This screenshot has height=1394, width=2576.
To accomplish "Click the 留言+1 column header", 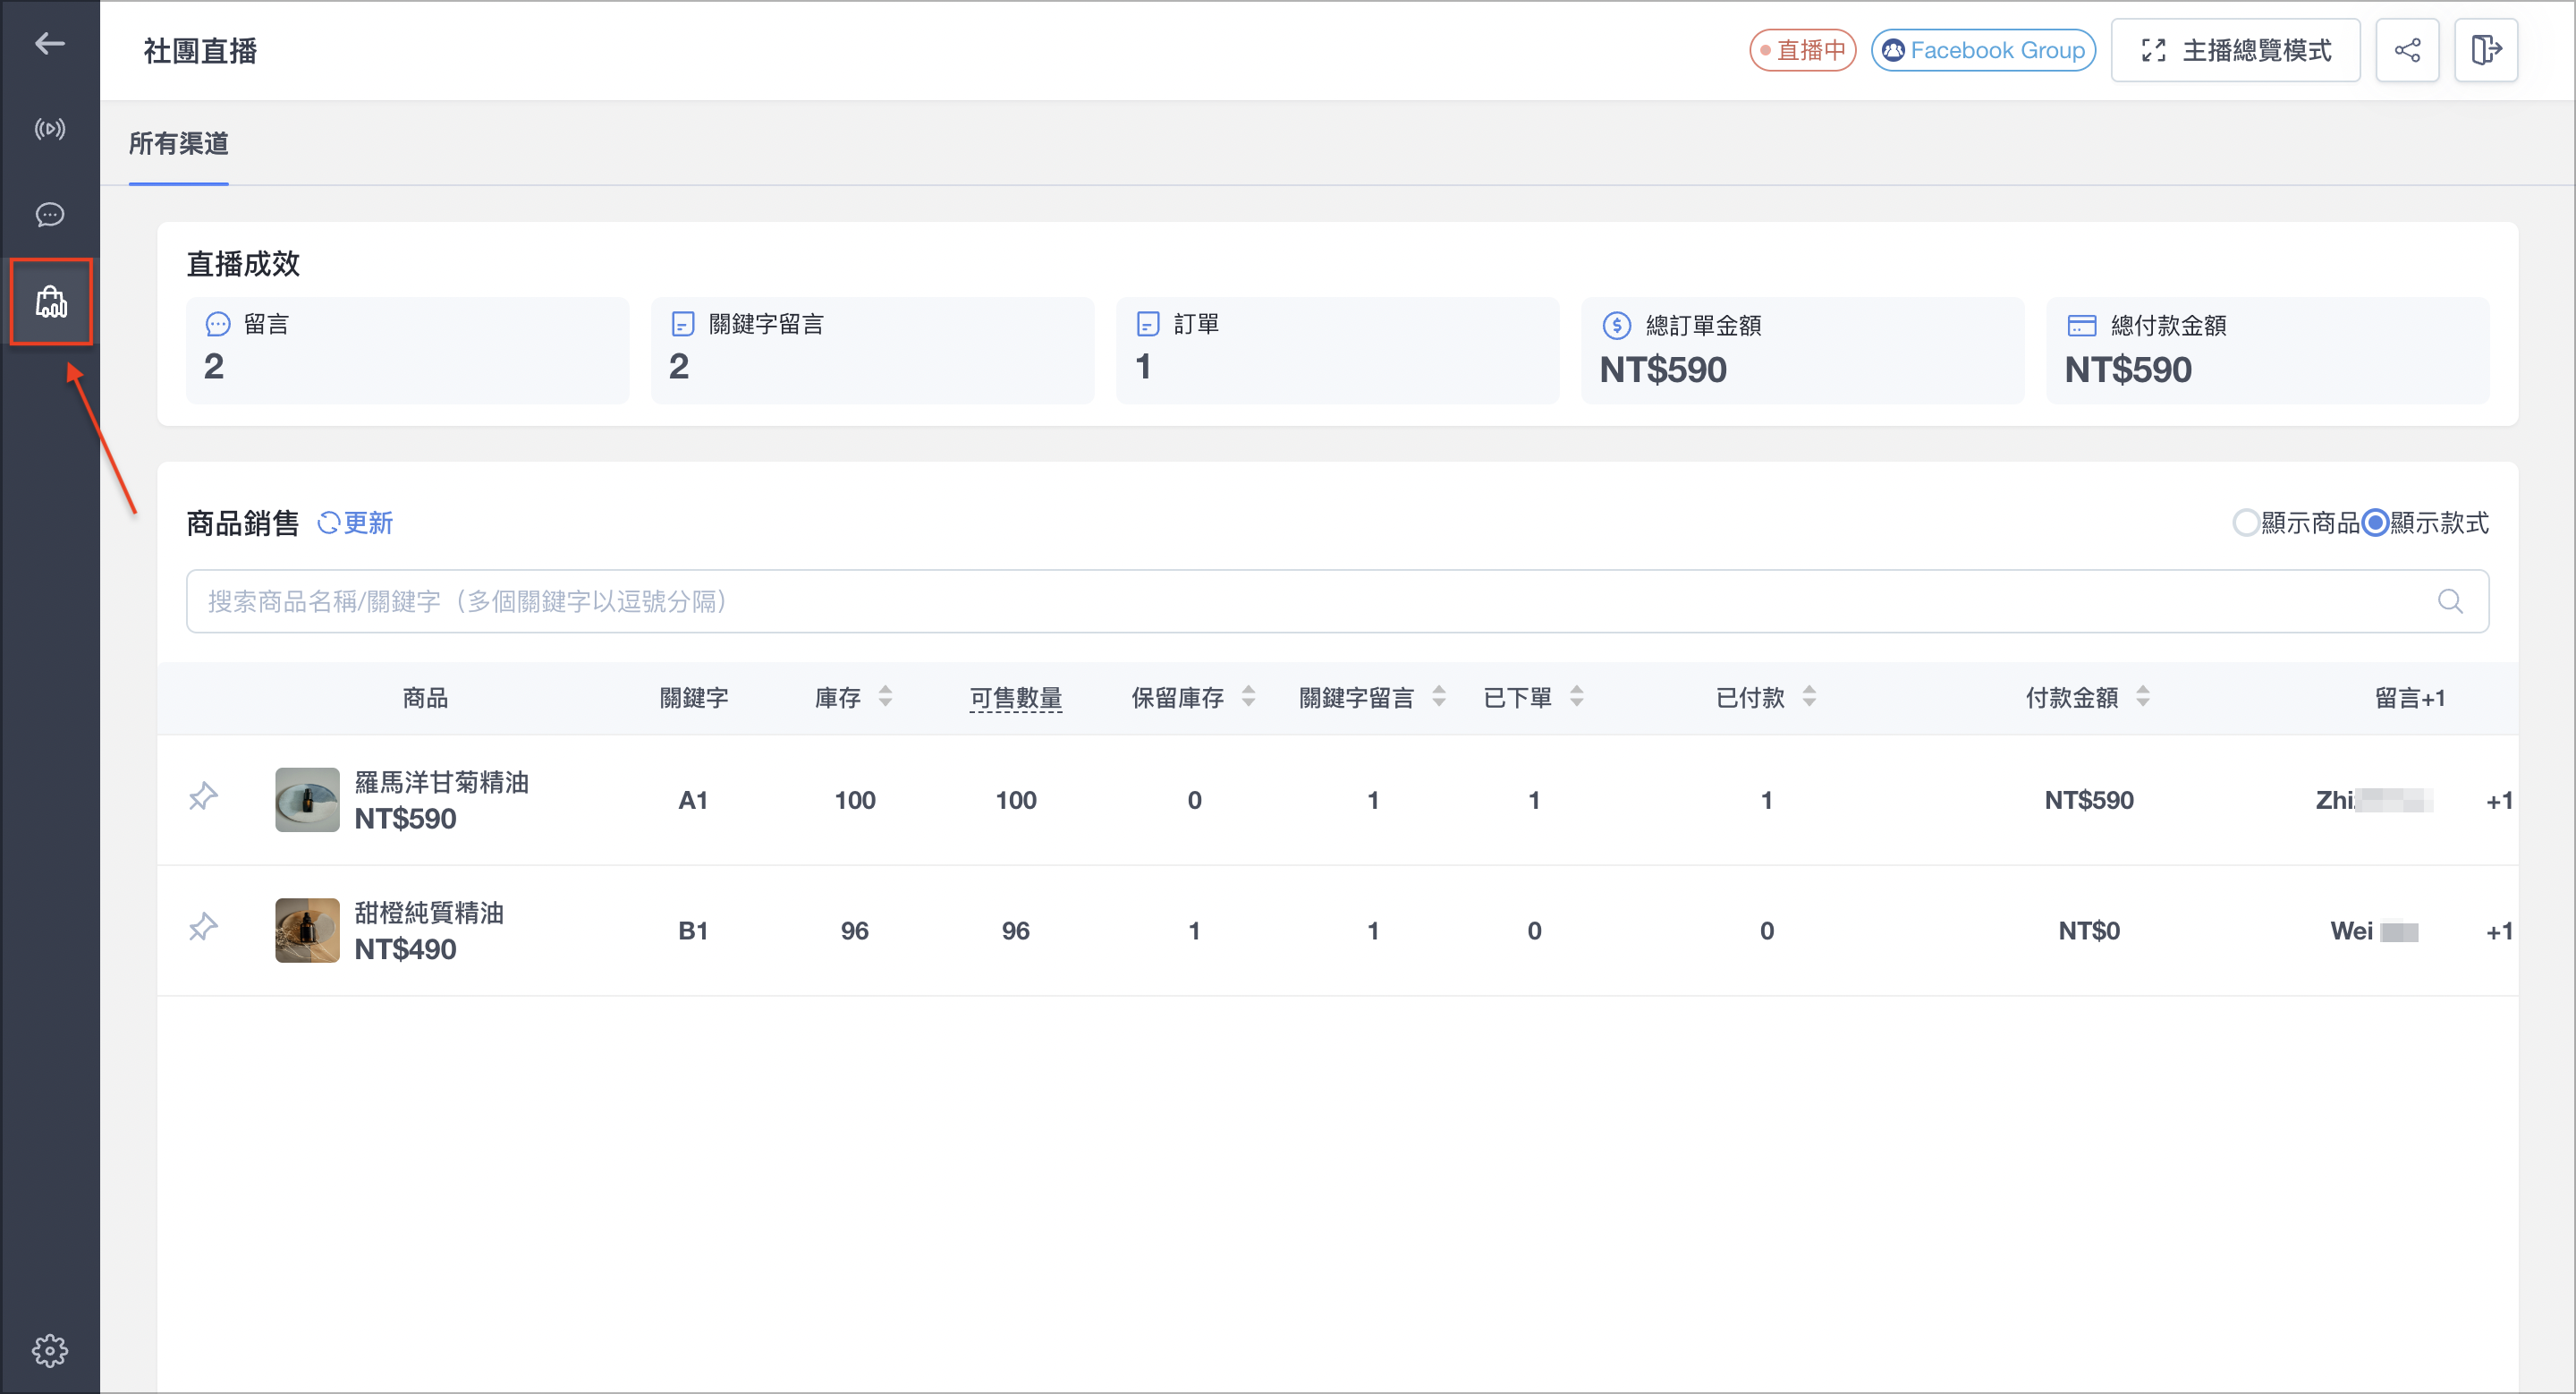I will [x=2410, y=698].
